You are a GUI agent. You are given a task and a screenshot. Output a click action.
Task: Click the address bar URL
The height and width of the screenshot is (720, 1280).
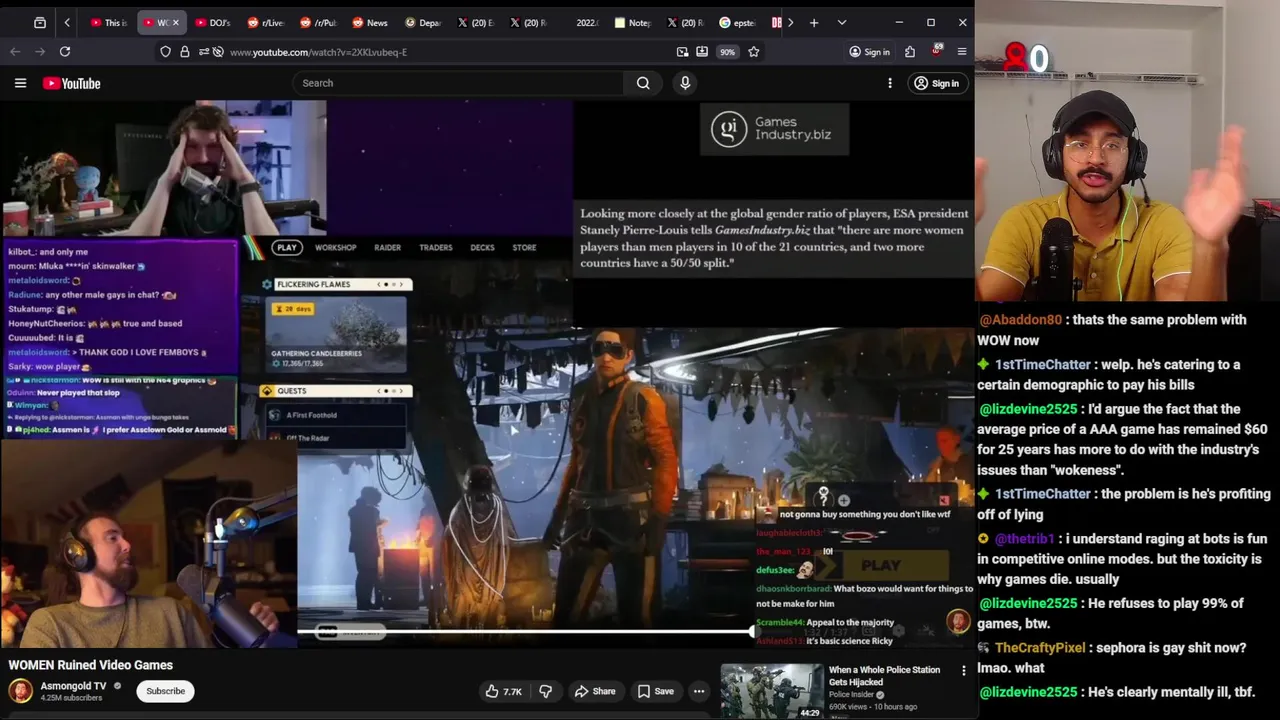pyautogui.click(x=318, y=52)
